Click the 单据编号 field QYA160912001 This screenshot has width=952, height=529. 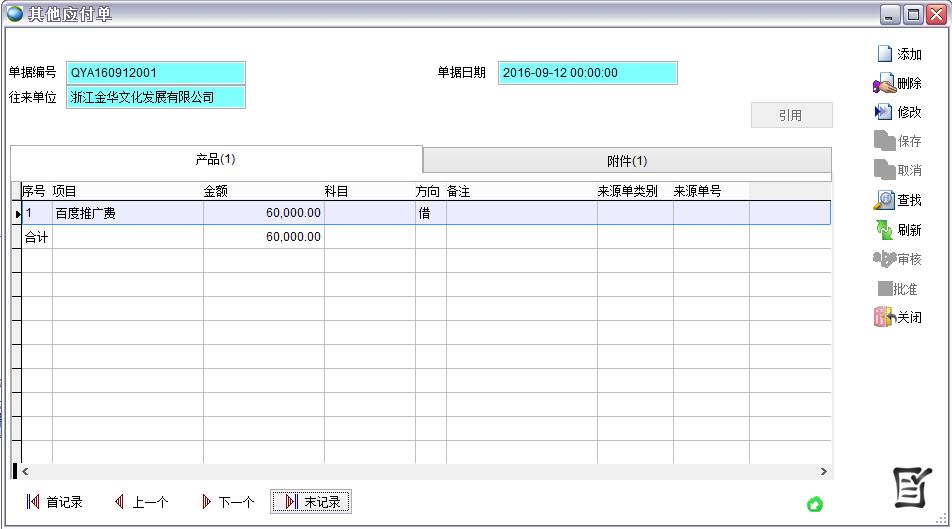point(156,73)
